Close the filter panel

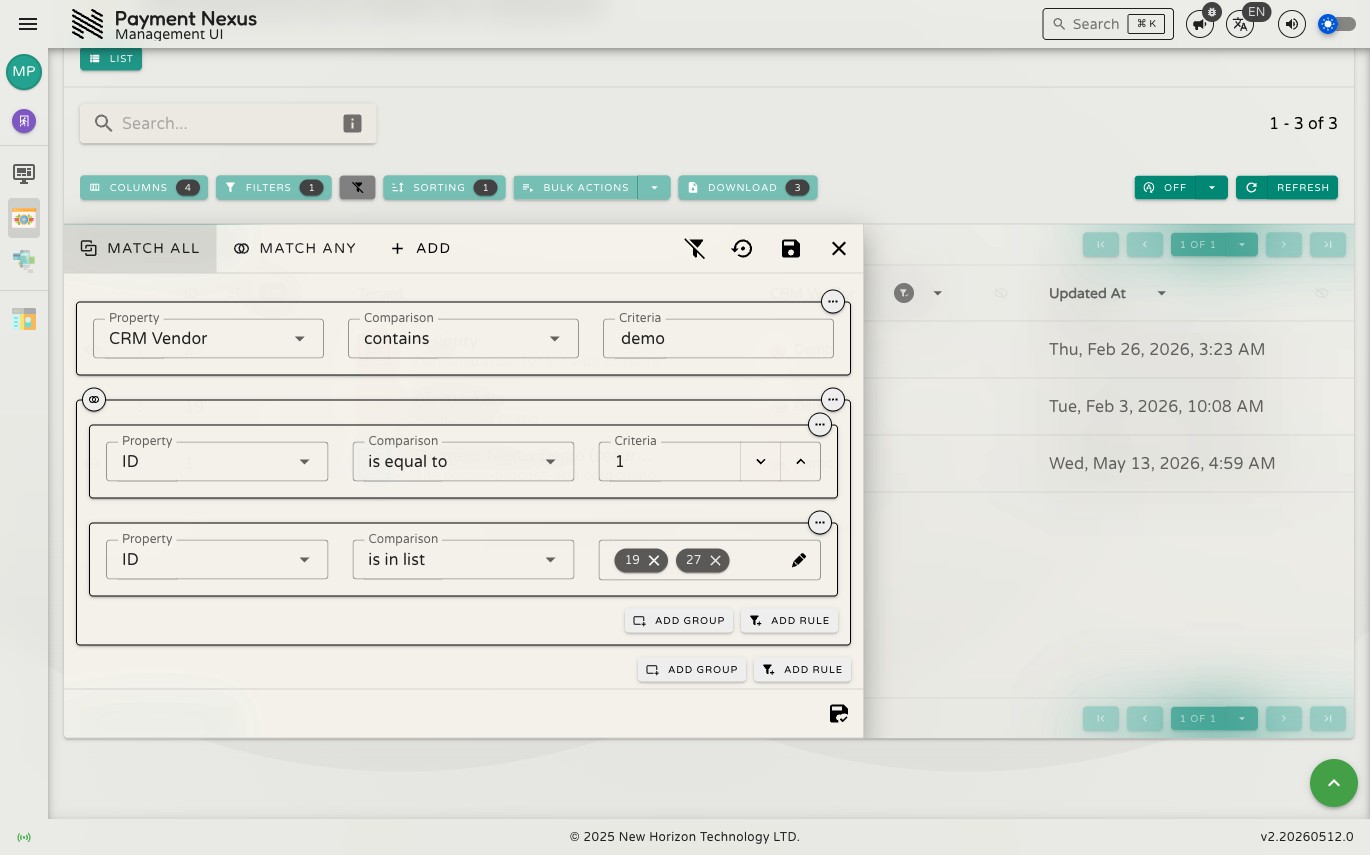(839, 248)
